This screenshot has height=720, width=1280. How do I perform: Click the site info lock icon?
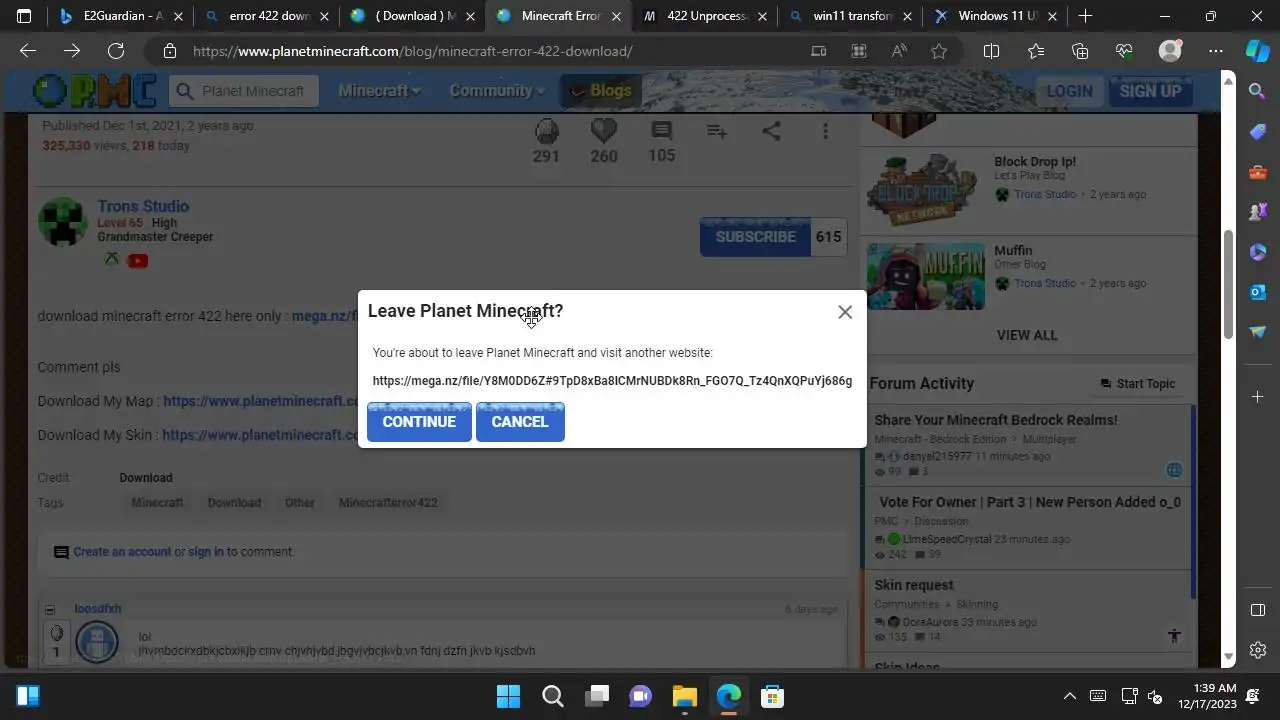(x=170, y=51)
